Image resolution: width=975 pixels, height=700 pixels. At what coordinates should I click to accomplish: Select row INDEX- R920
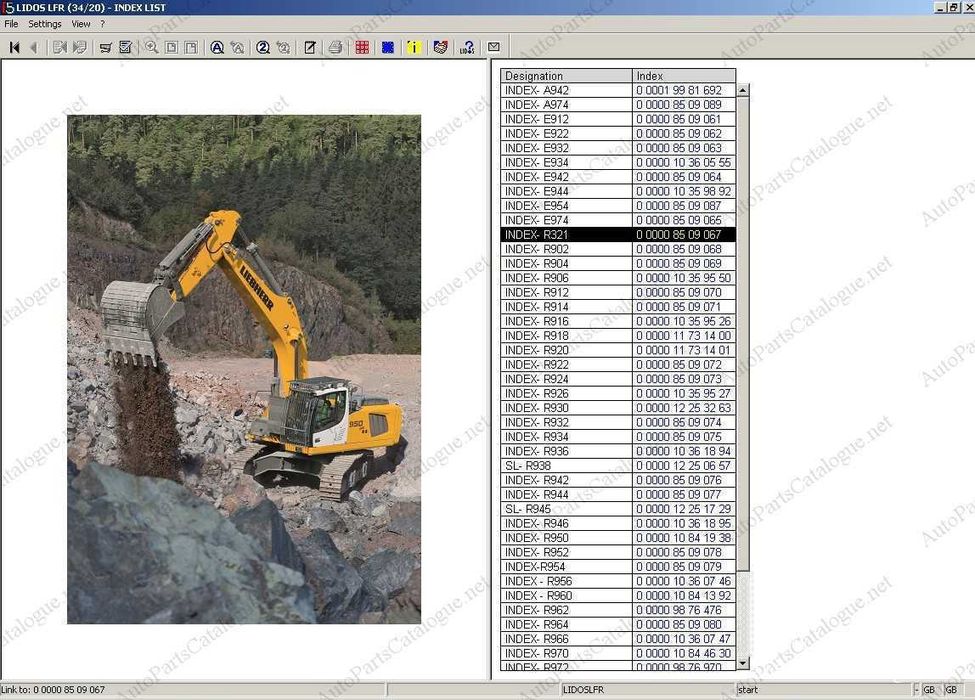point(618,350)
